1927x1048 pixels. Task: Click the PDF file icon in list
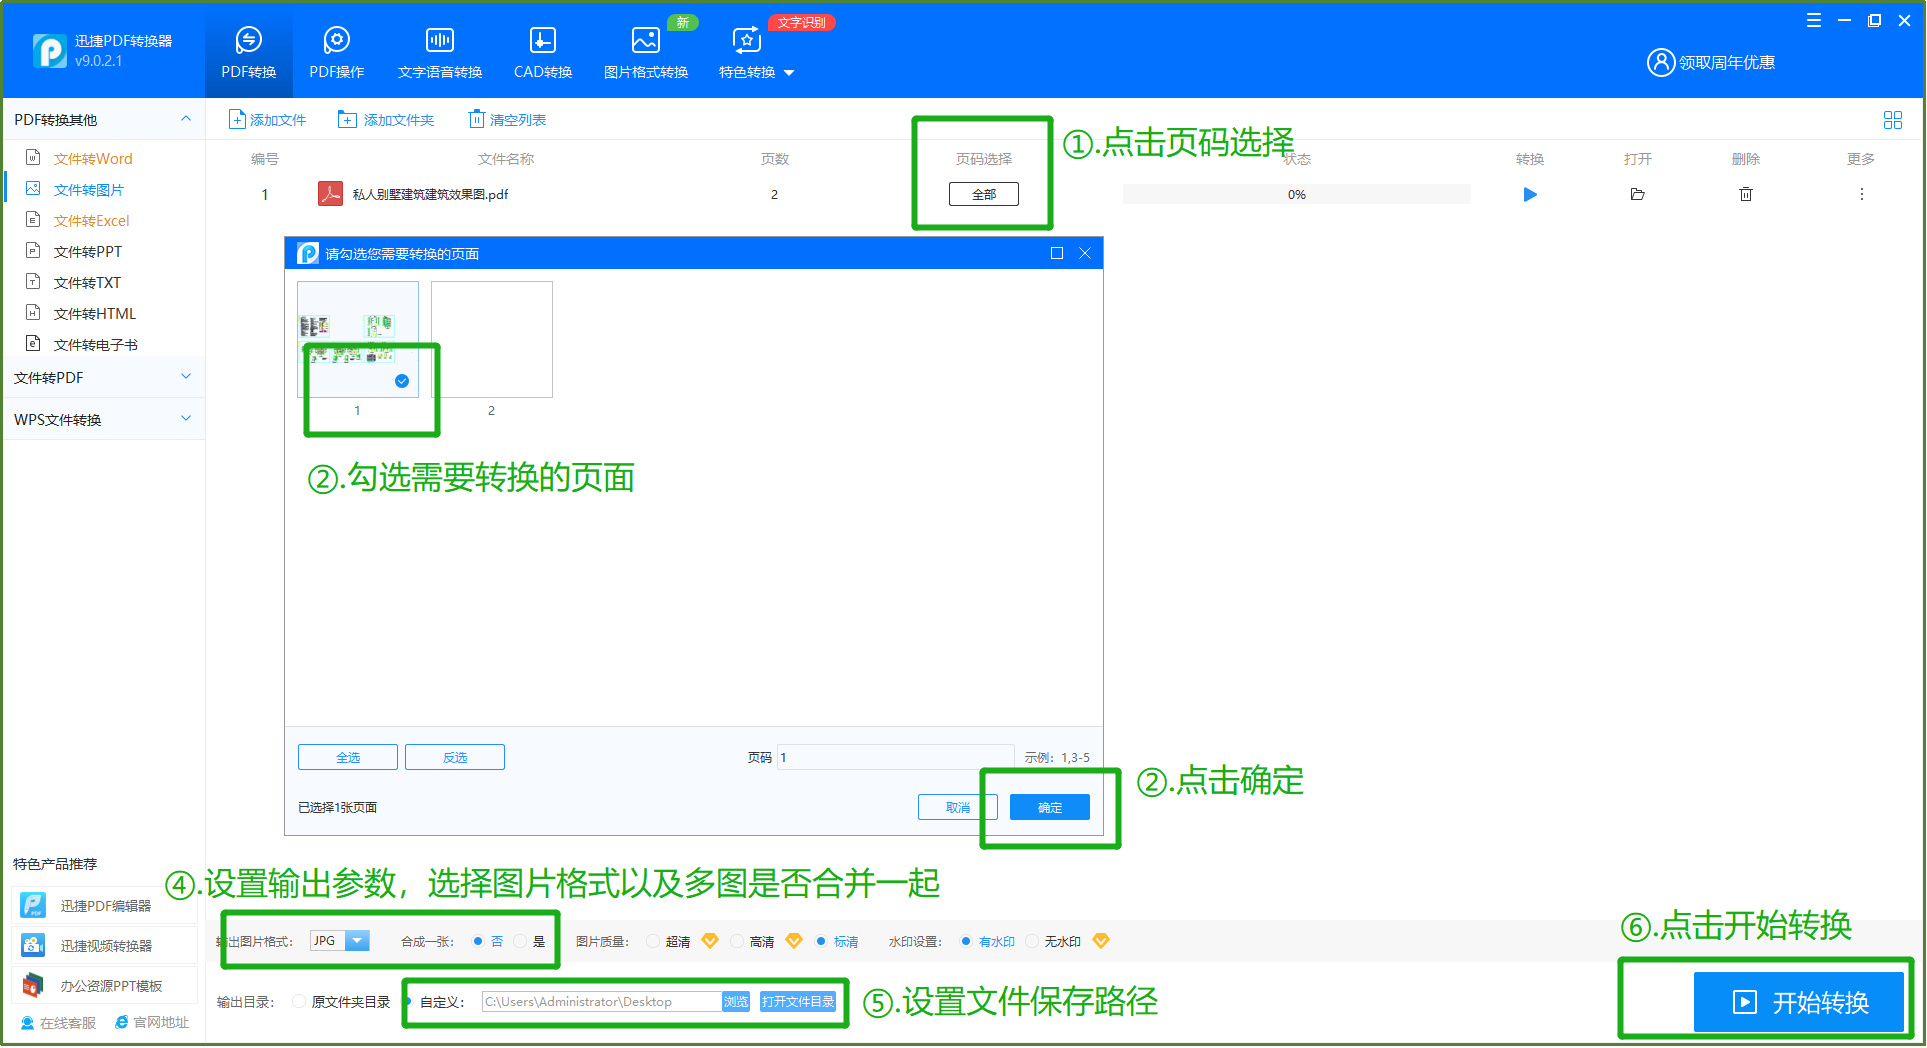330,193
